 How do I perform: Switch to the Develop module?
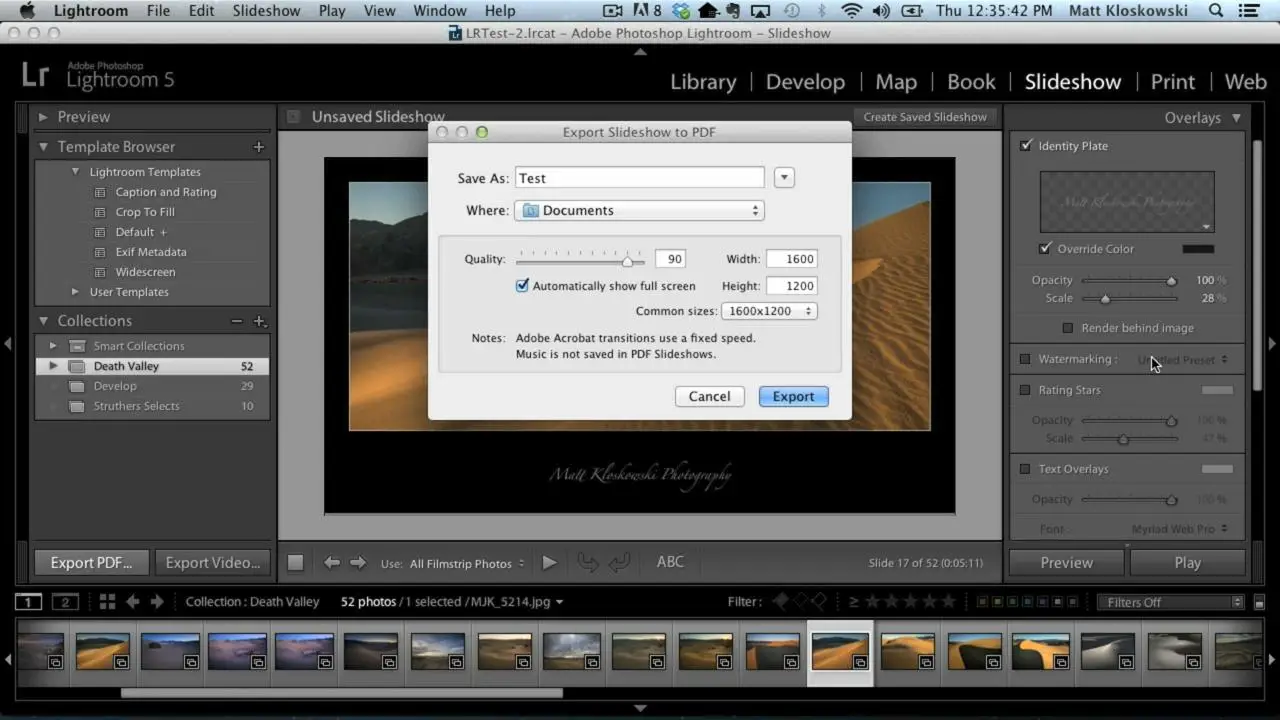805,81
